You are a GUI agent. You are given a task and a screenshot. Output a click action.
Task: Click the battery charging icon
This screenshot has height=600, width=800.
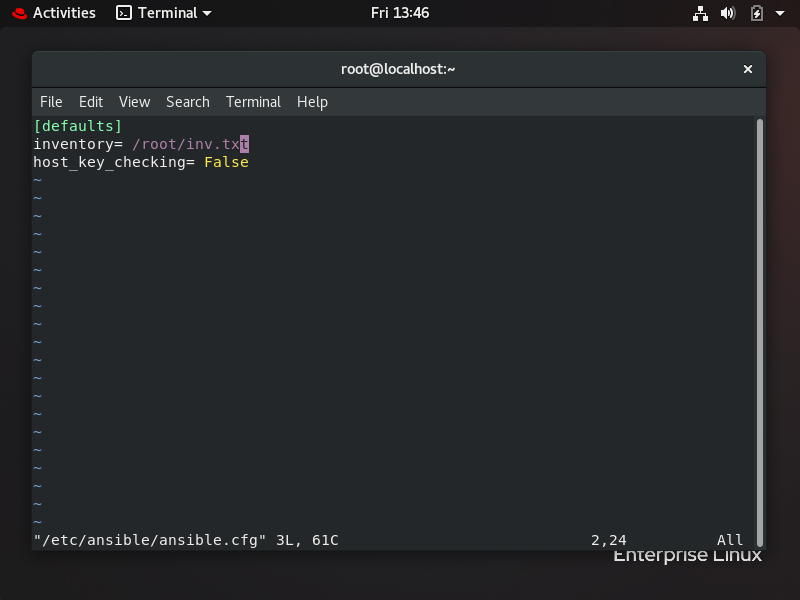pos(757,13)
